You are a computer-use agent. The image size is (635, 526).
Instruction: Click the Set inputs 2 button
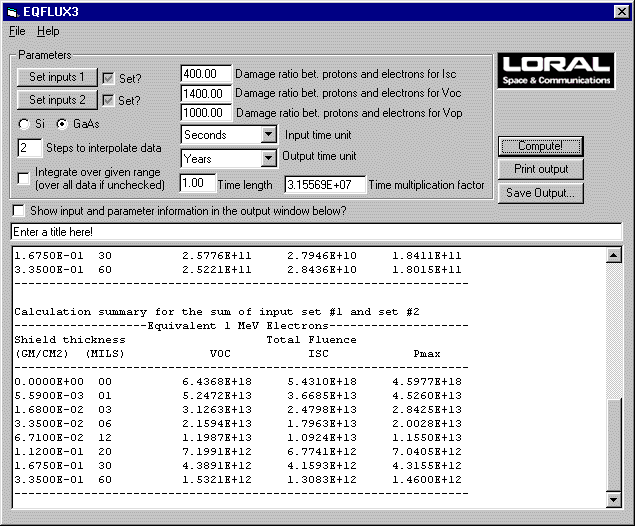(57, 100)
